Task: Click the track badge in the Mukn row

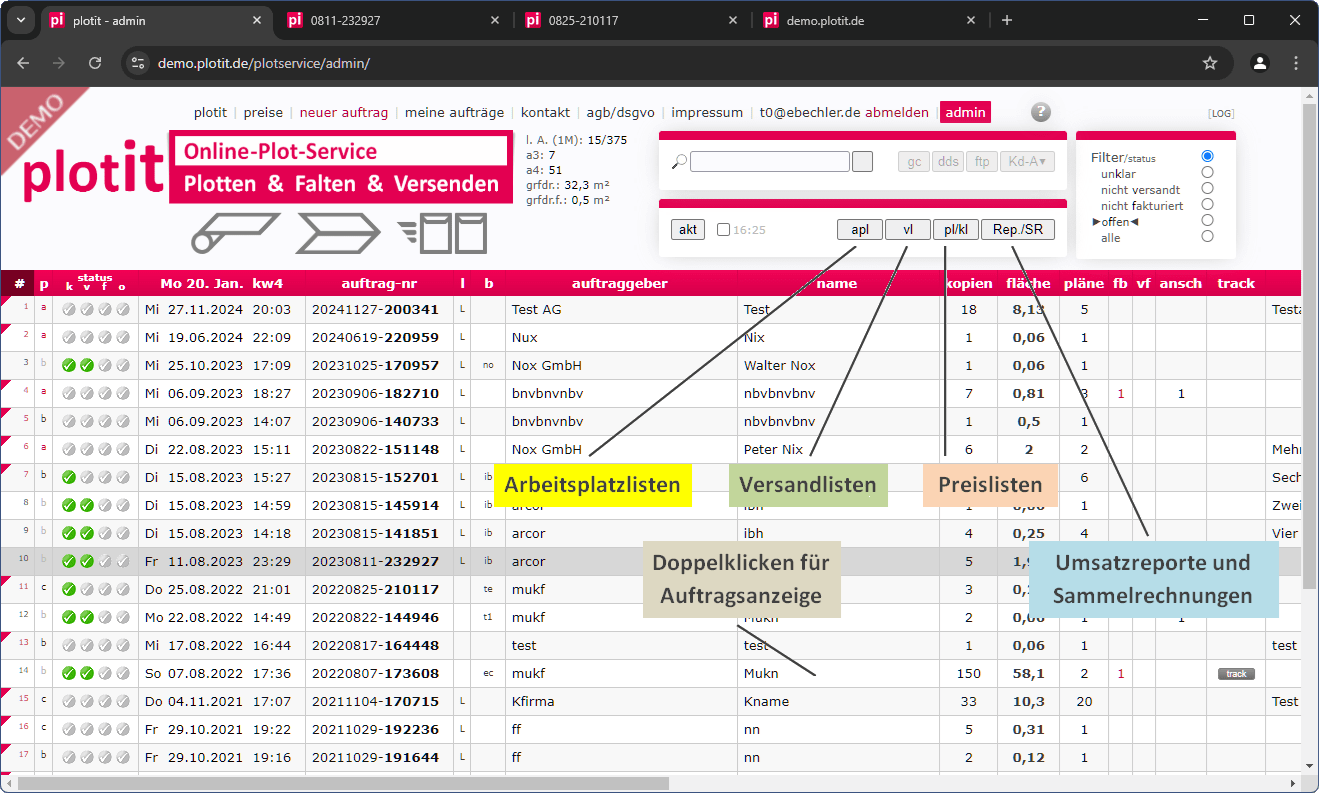Action: (1236, 673)
